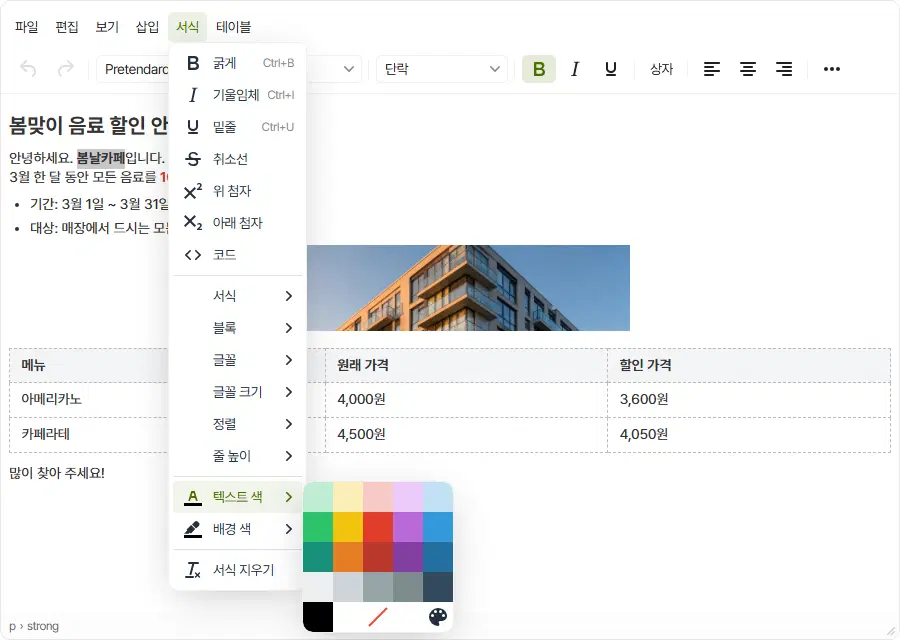Expand the 배경 색 submenu
Screen dimensions: 900x640
tap(238, 529)
